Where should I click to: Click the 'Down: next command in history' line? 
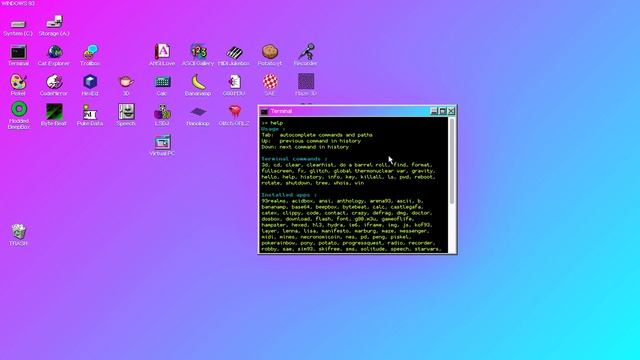point(305,147)
